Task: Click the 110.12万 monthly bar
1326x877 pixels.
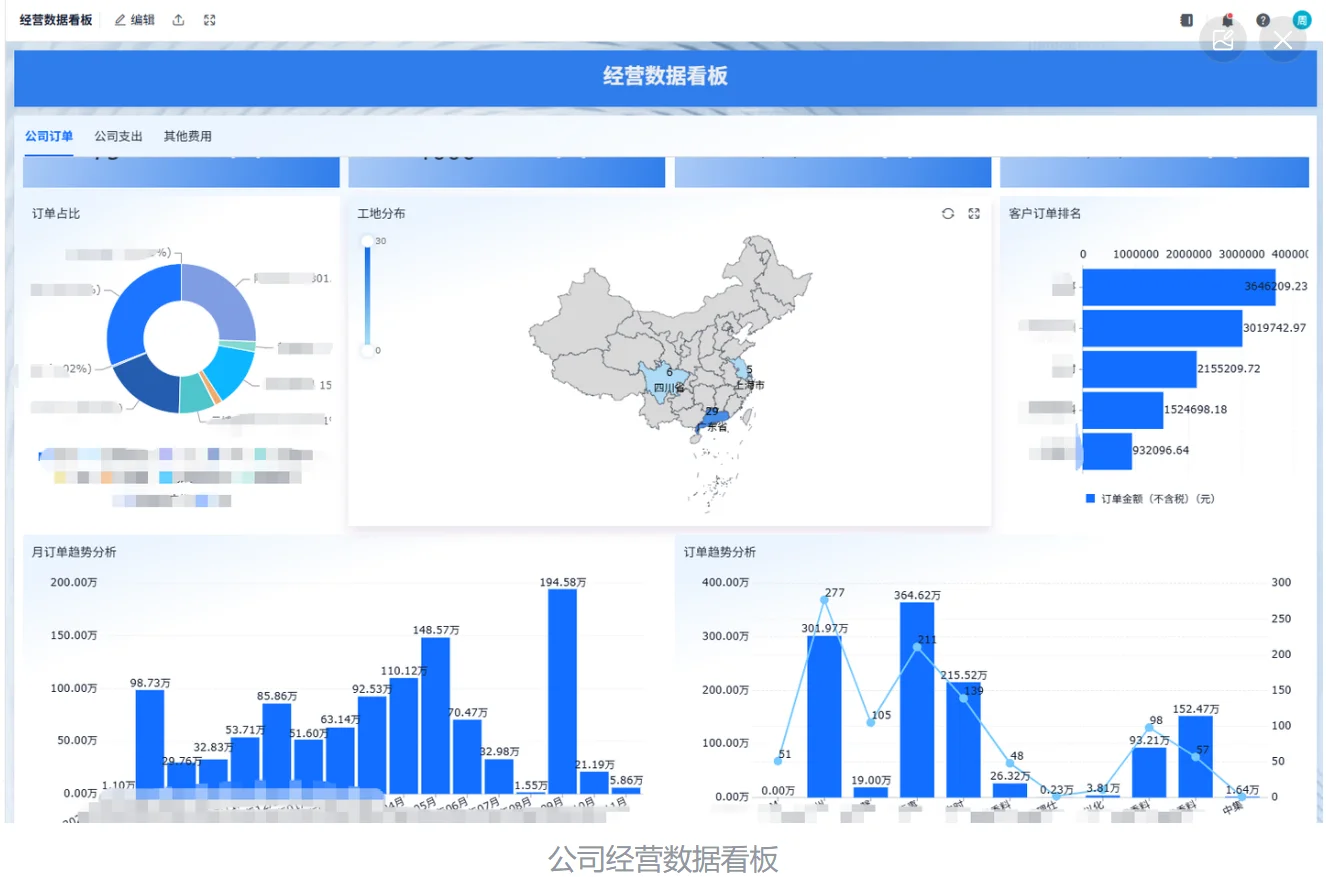Action: pos(404,735)
